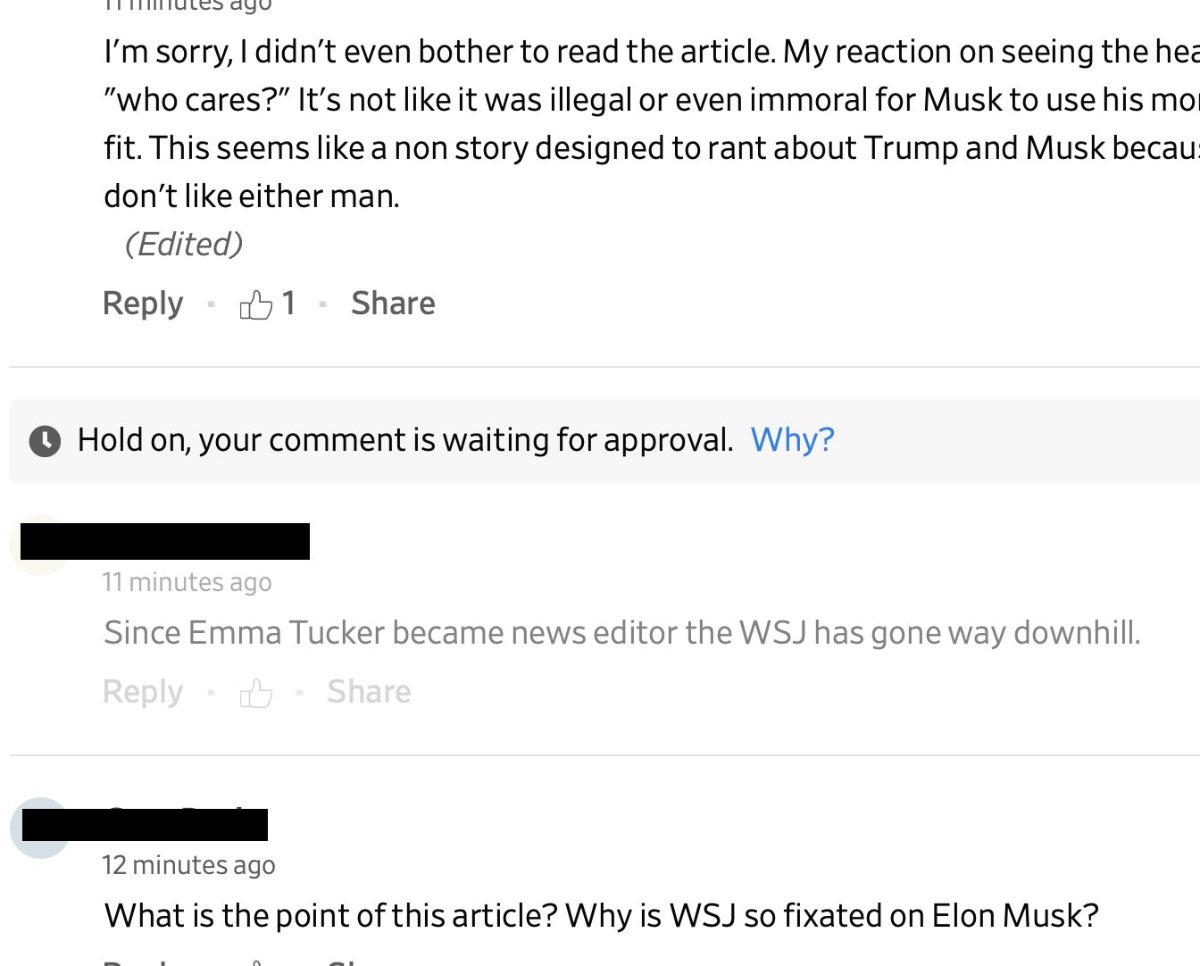Share the comment that has 1 like
Viewport: 1200px width, 966px height.
click(392, 304)
